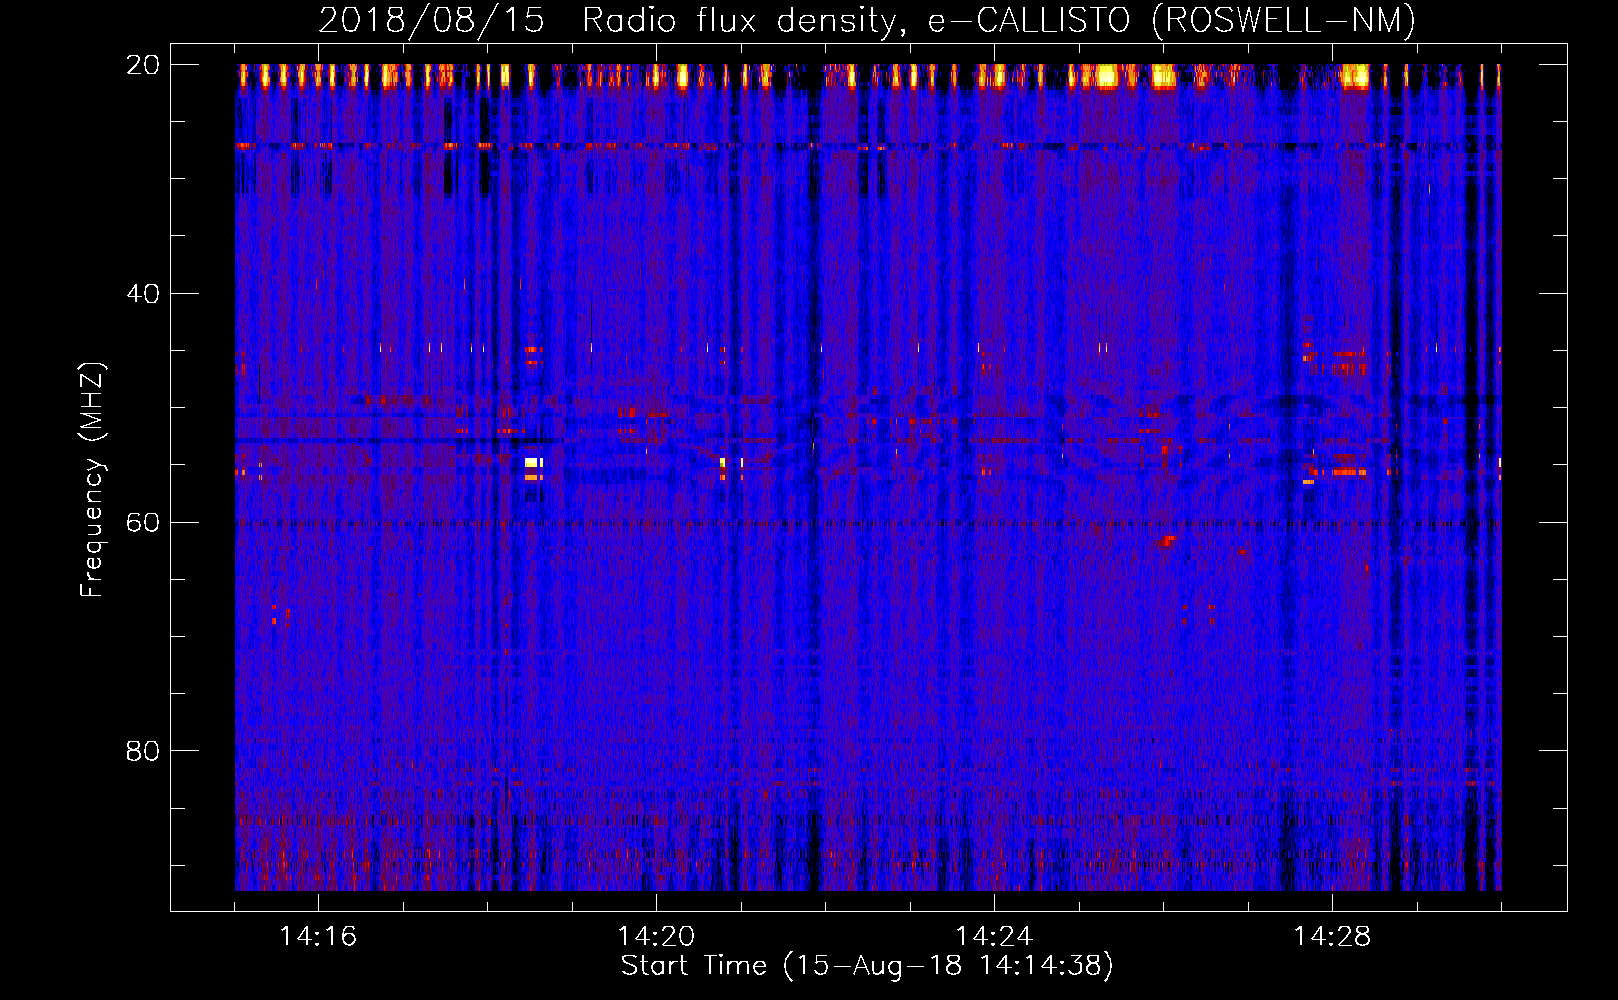Click the dark vertical band near 14:22
The width and height of the screenshot is (1618, 1000).
pyautogui.click(x=813, y=480)
